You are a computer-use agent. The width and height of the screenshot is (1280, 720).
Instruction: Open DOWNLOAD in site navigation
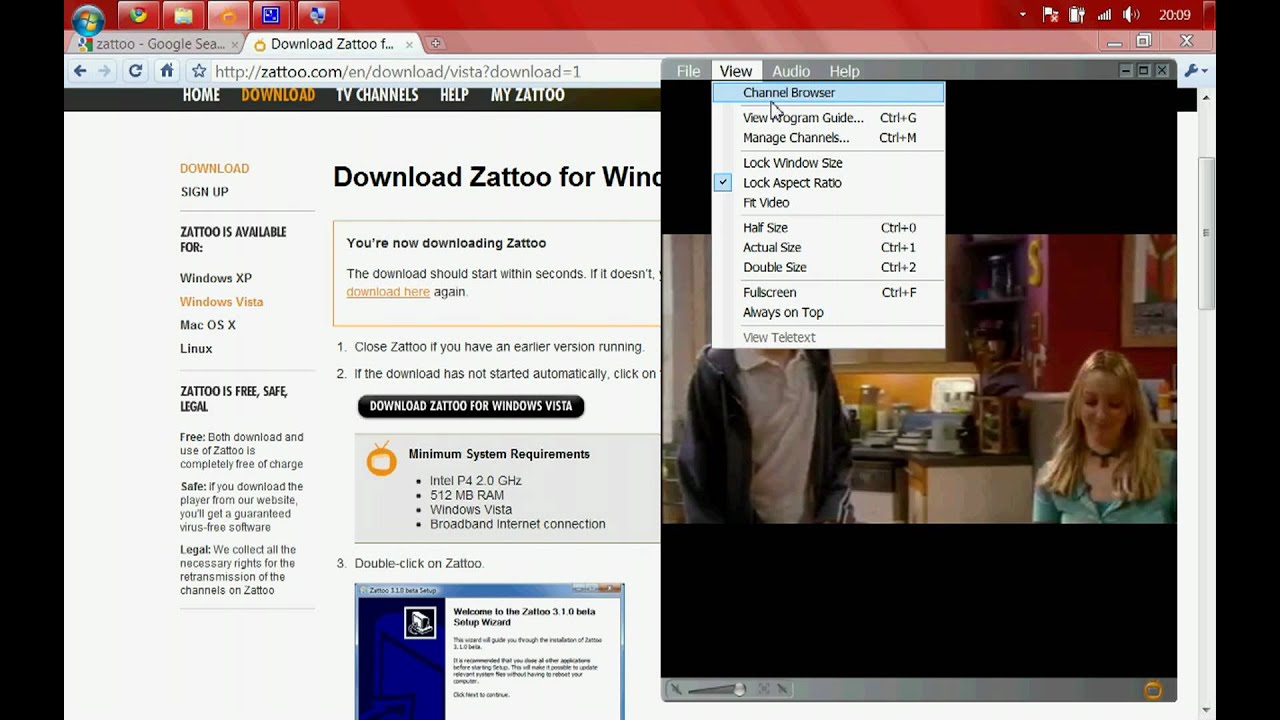278,95
